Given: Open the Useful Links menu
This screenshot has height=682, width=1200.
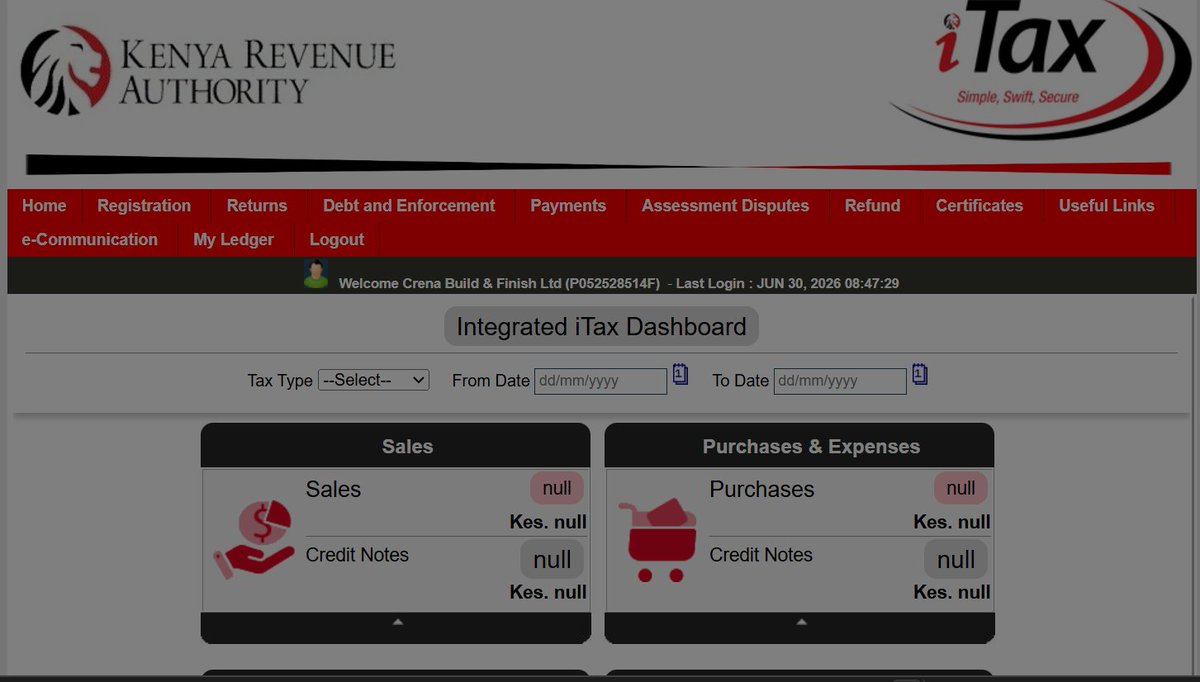Looking at the screenshot, I should (1106, 206).
